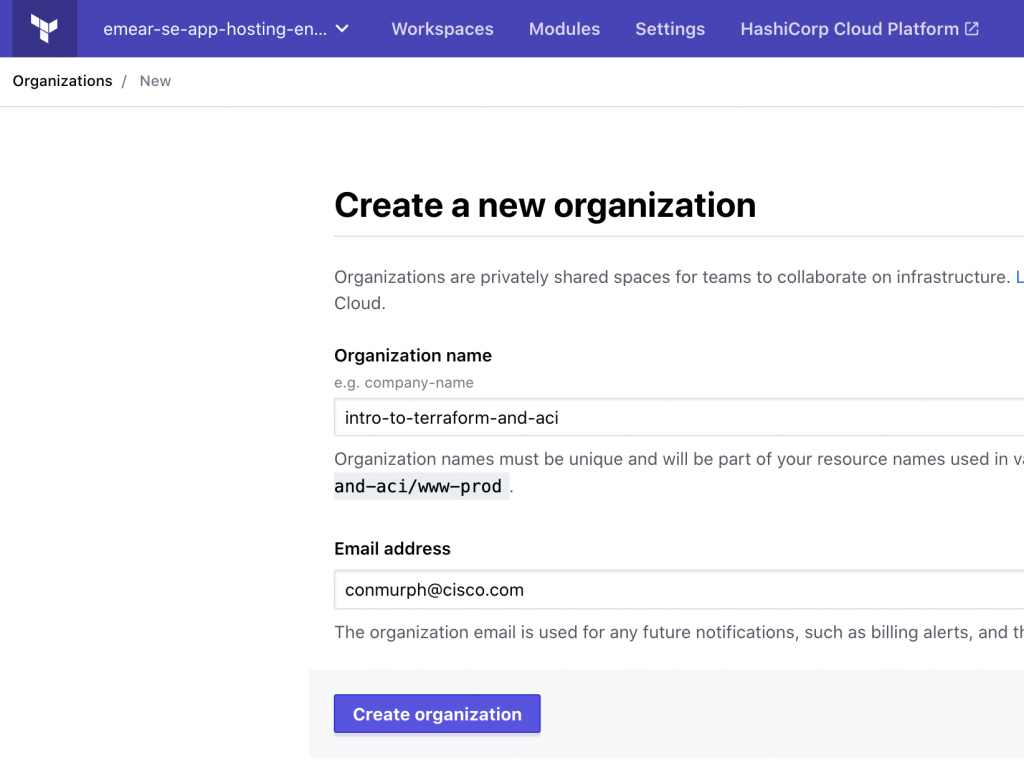
Task: Collapse the organization switcher dropdown arrow
Action: (x=340, y=29)
